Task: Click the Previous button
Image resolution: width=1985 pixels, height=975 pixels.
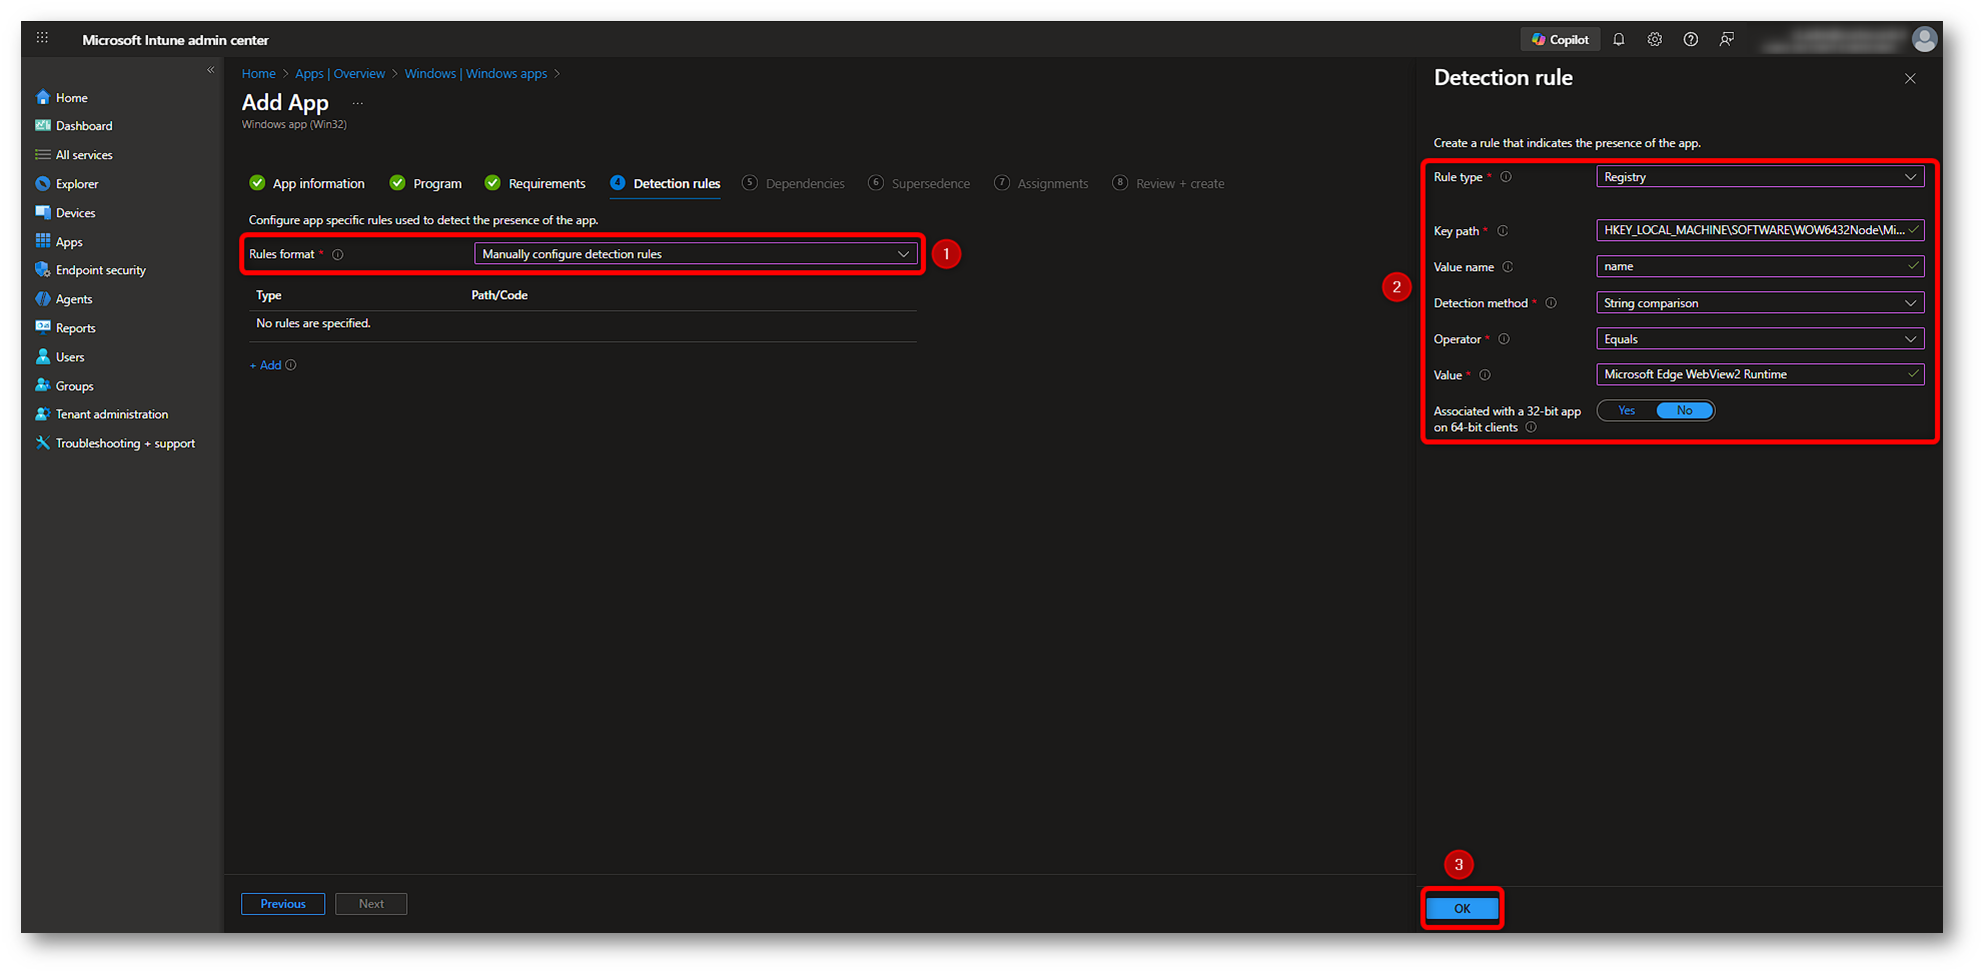Action: point(283,904)
